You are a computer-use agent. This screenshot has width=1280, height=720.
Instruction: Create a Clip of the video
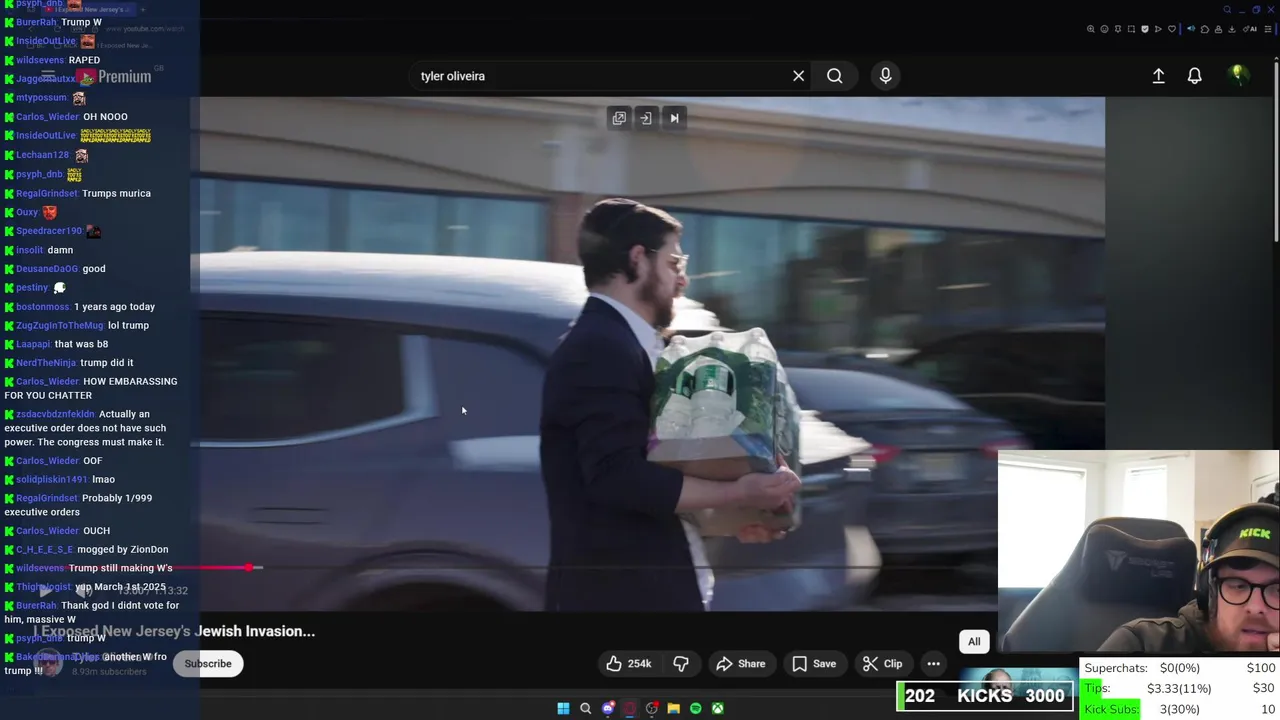882,664
